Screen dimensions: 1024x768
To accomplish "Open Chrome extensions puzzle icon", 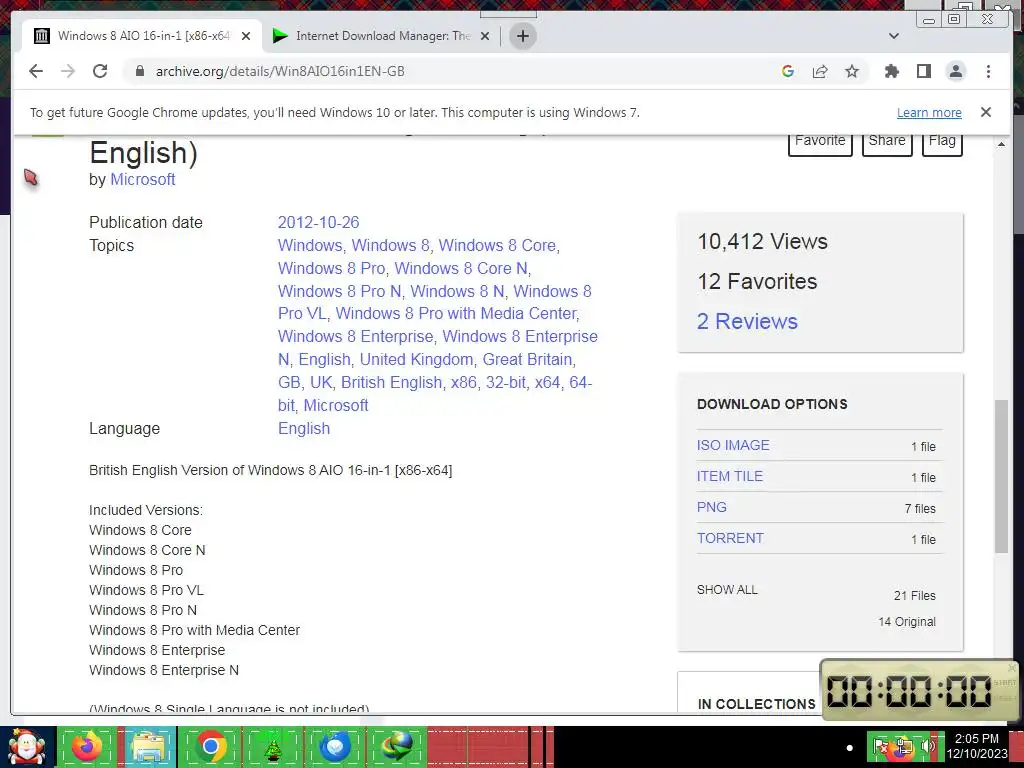I will pos(891,71).
